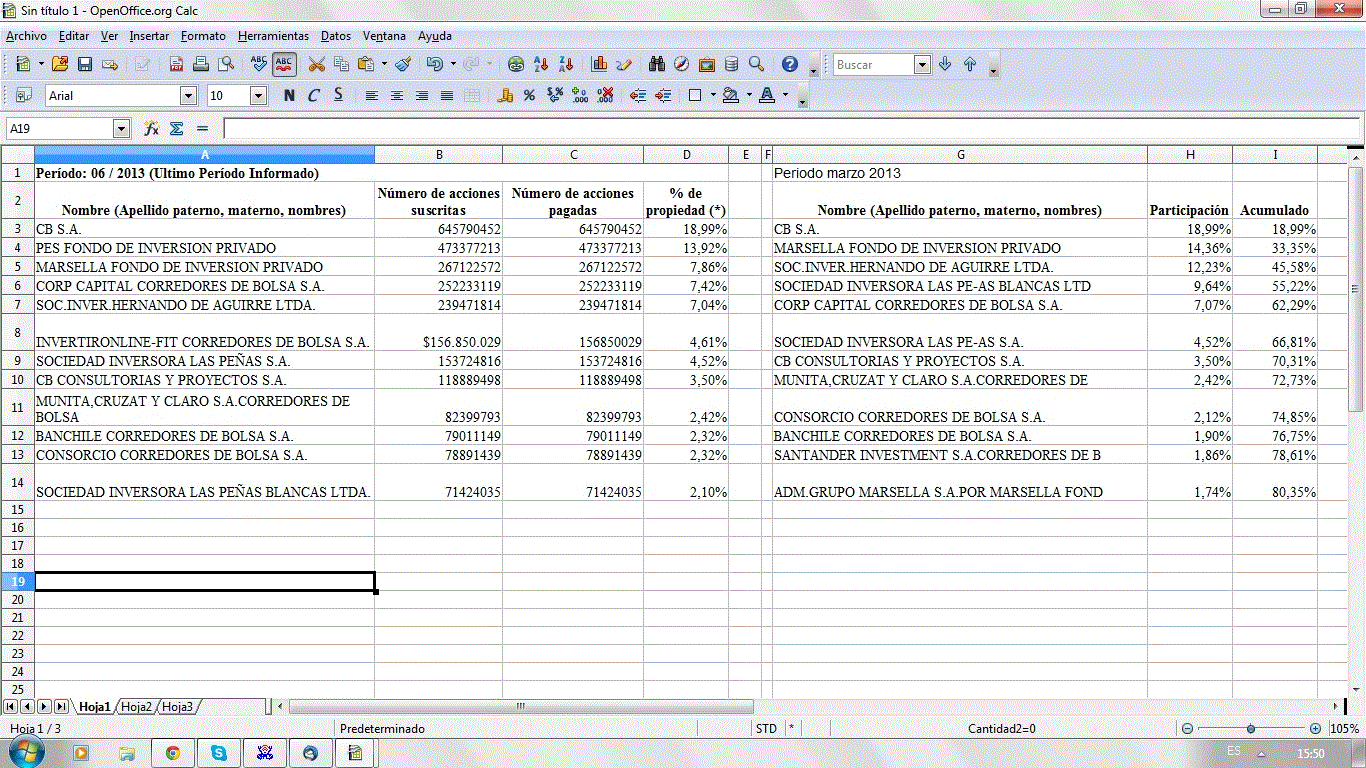
Task: Expand the Name Box dropdown
Action: tap(122, 129)
